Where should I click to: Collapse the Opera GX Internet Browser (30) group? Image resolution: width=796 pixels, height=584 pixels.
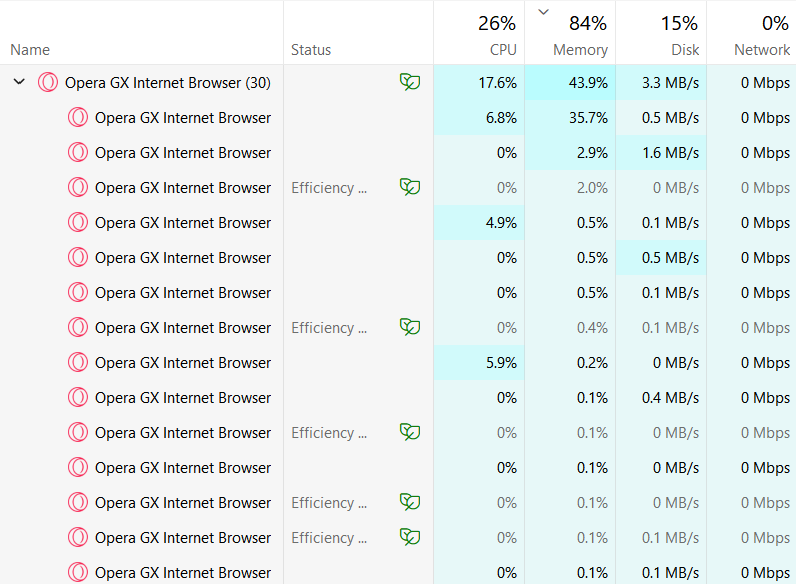click(19, 83)
